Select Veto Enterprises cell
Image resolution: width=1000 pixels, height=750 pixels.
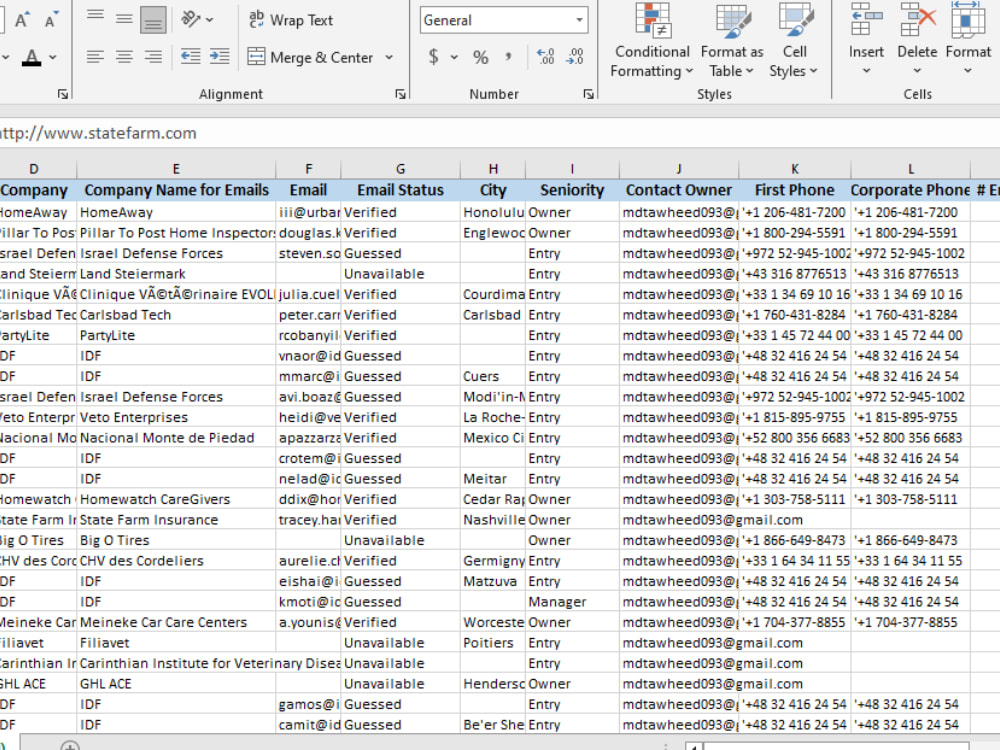[176, 417]
